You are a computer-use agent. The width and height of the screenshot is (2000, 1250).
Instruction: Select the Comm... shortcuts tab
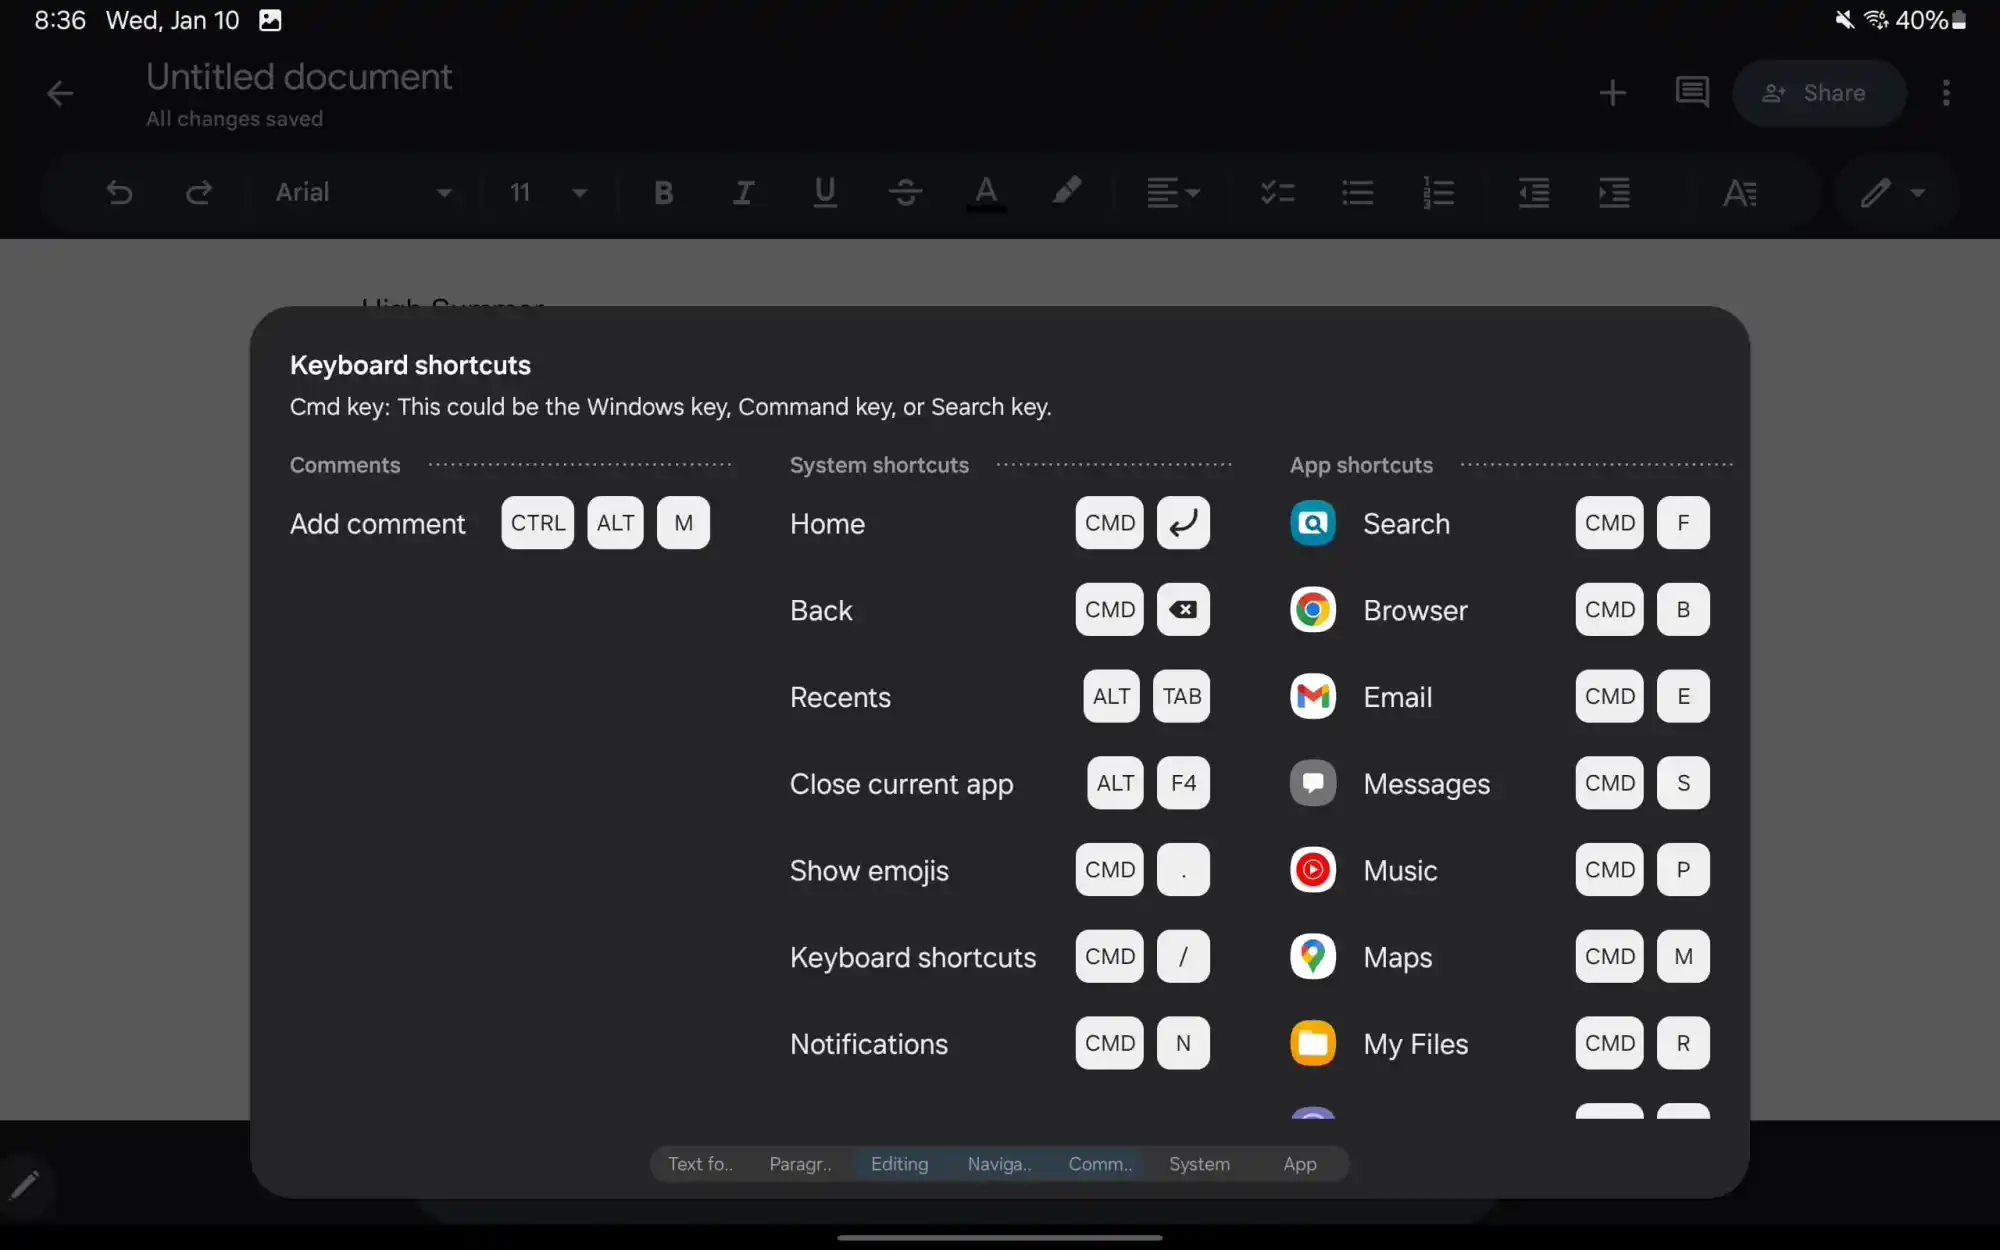pyautogui.click(x=1100, y=1164)
